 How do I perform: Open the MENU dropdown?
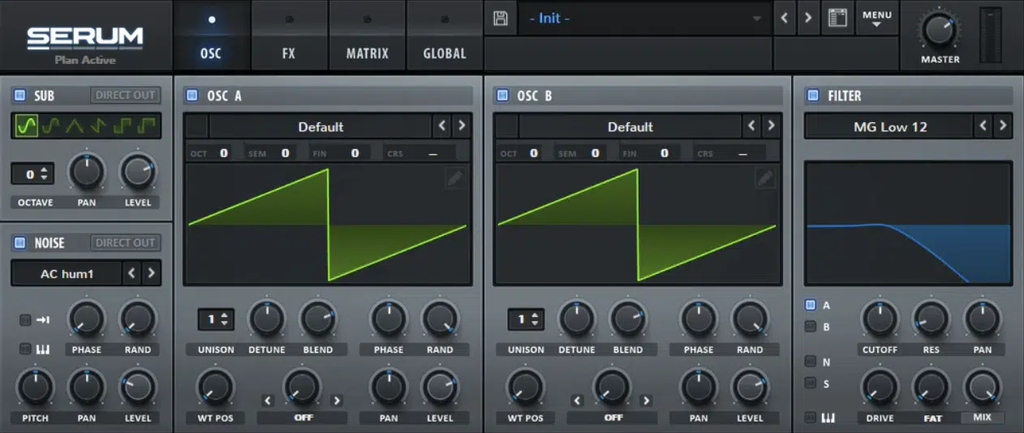(876, 18)
